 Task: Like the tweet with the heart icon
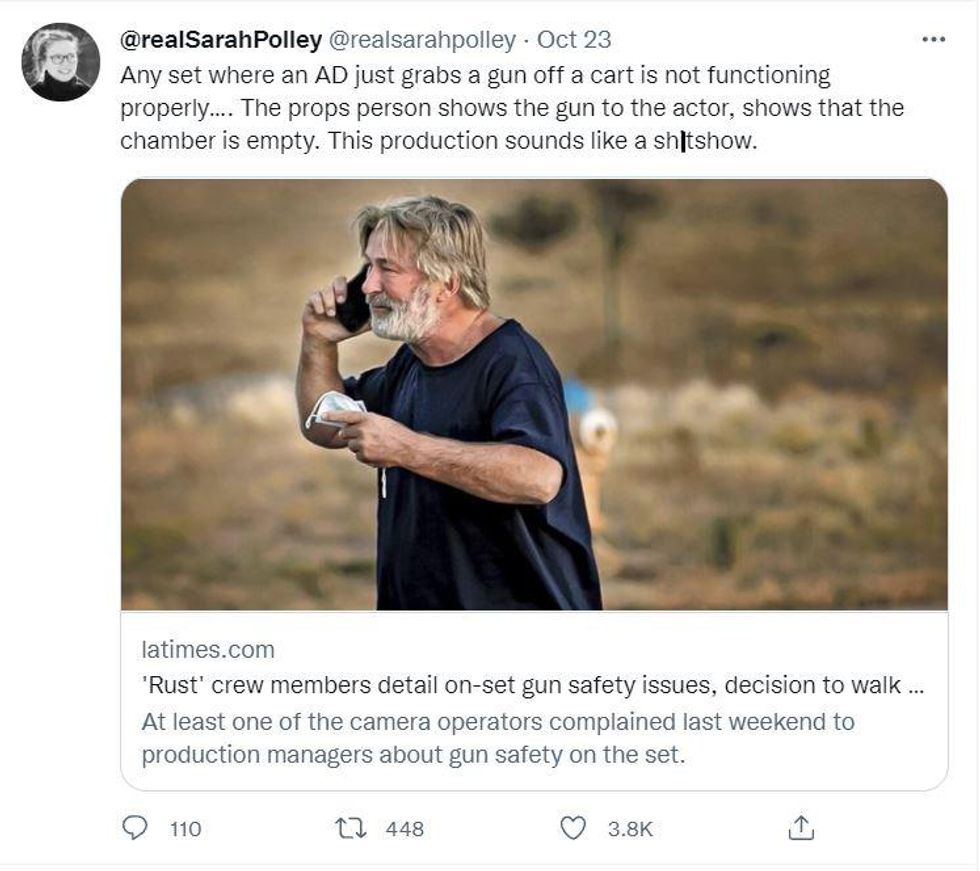(x=572, y=828)
